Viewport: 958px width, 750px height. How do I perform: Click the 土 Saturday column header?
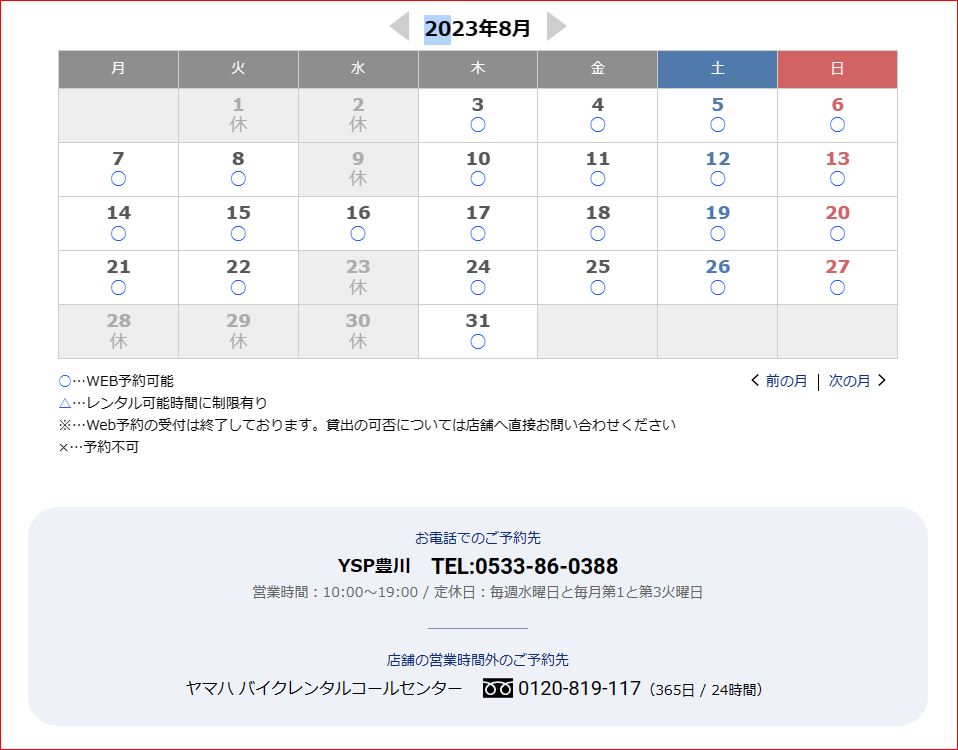point(717,69)
